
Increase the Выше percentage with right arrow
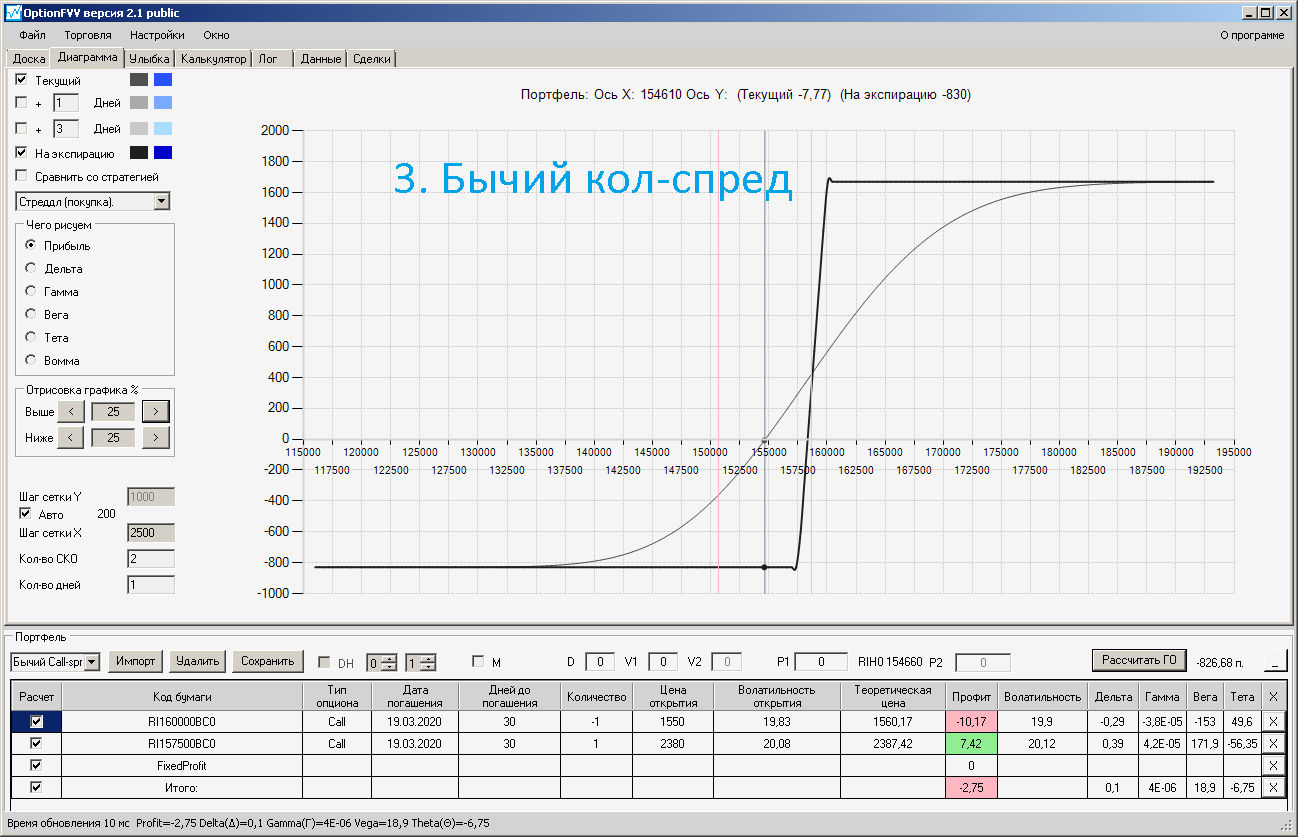(155, 411)
